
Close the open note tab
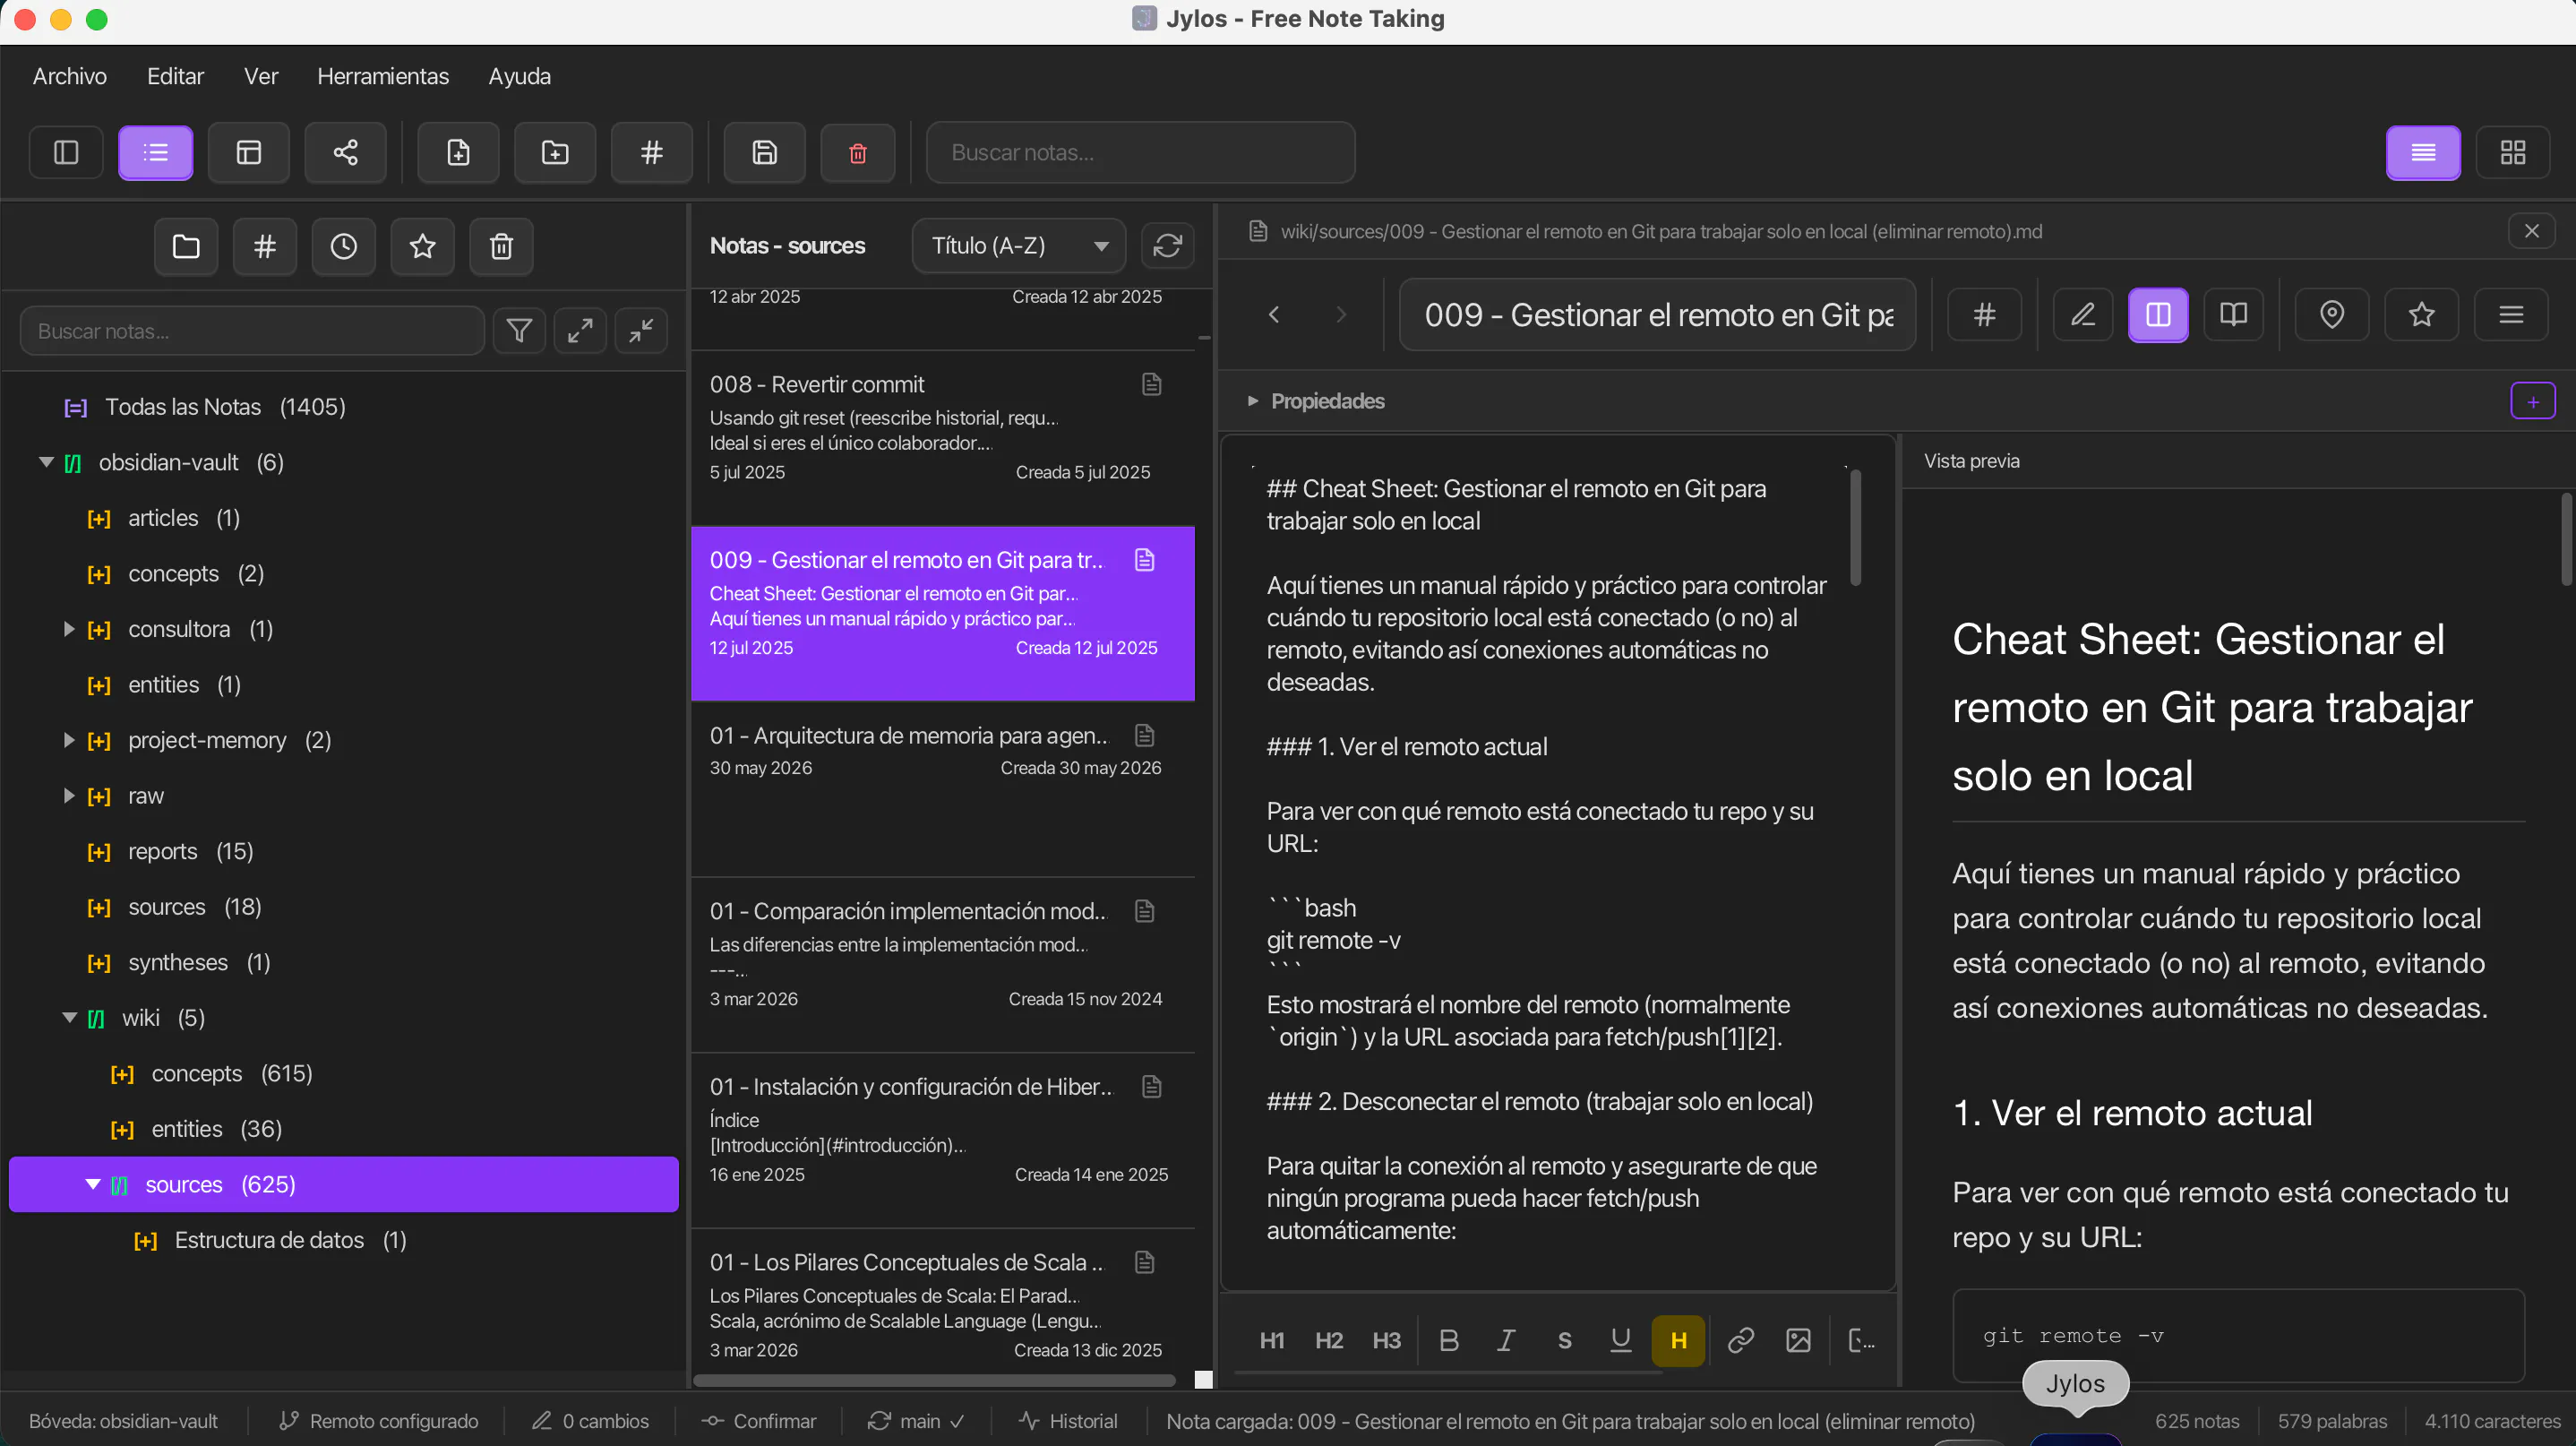[x=2532, y=231]
